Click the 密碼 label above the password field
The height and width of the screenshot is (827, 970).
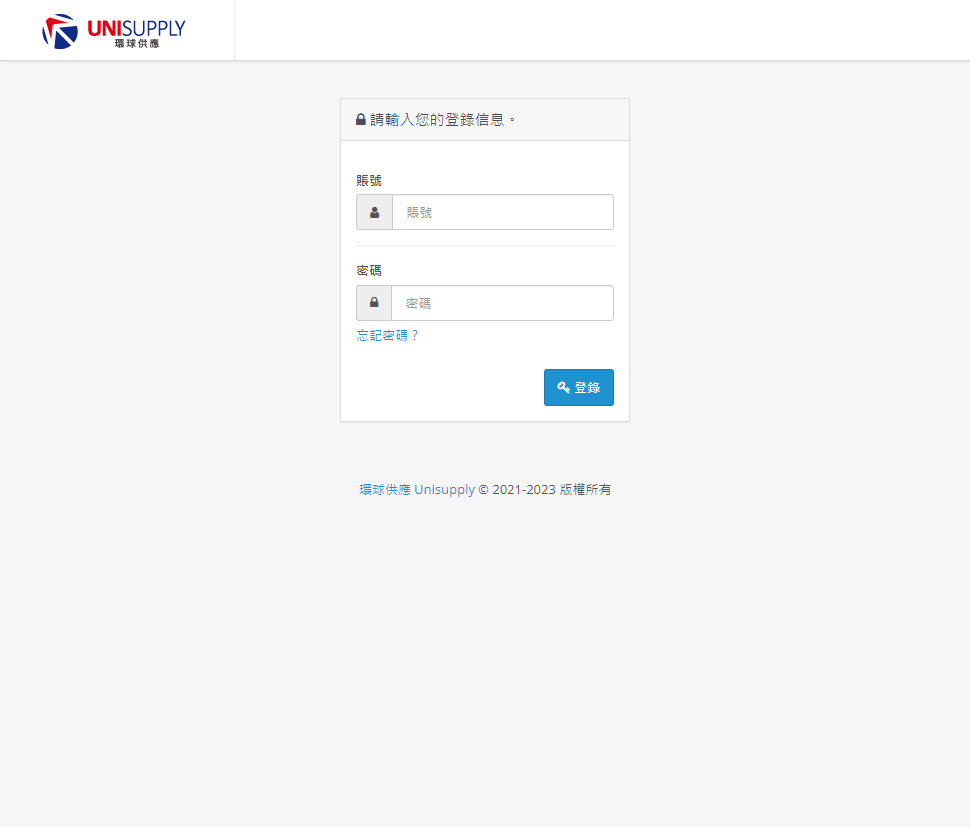pos(369,270)
